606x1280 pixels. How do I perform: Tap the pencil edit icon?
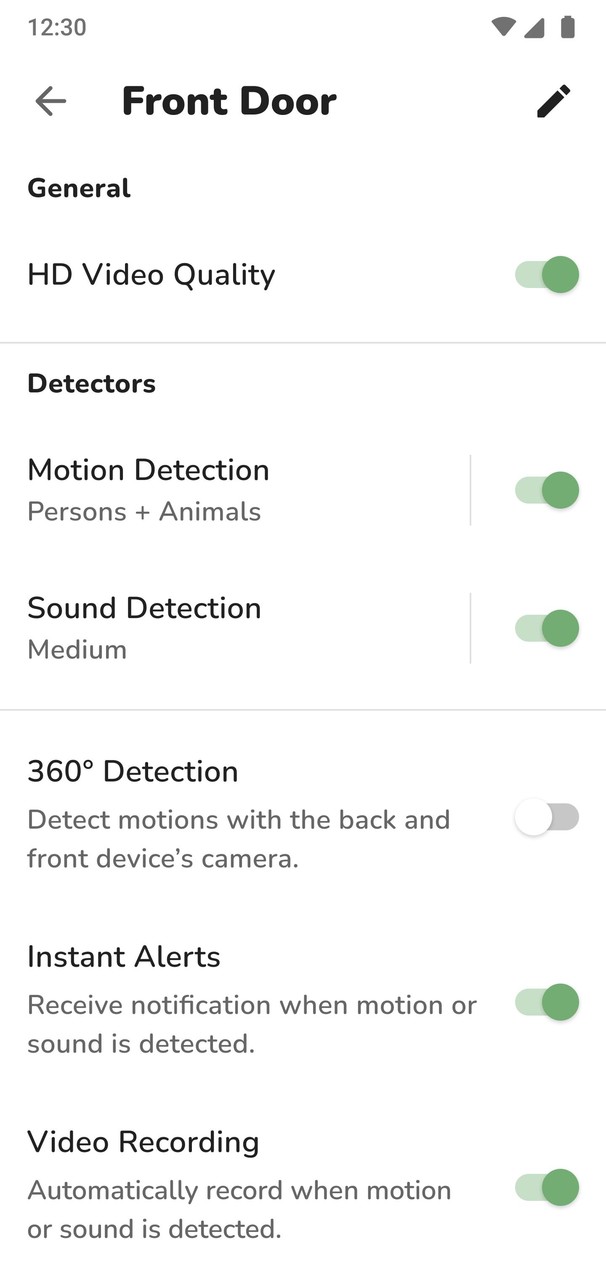[553, 101]
